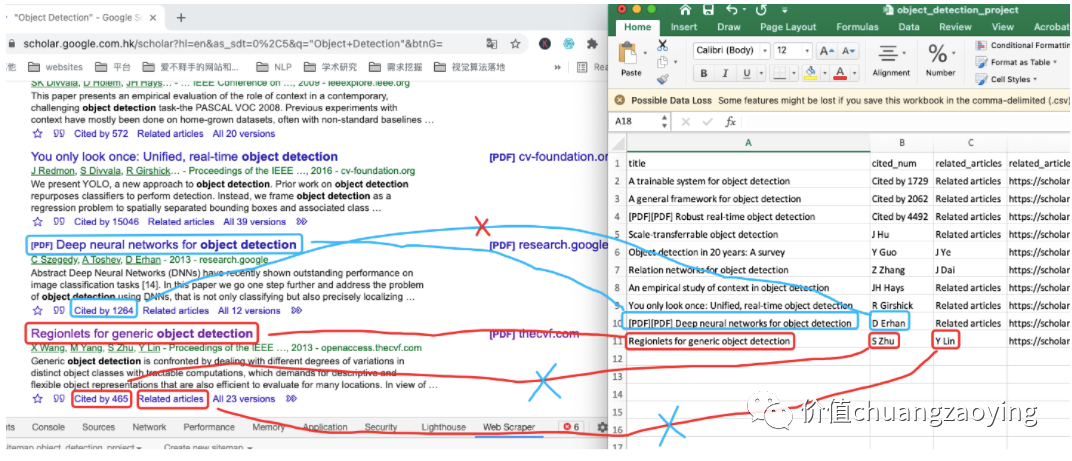Open a new Chrome tab with plus
The height and width of the screenshot is (461, 1072).
pos(181,17)
